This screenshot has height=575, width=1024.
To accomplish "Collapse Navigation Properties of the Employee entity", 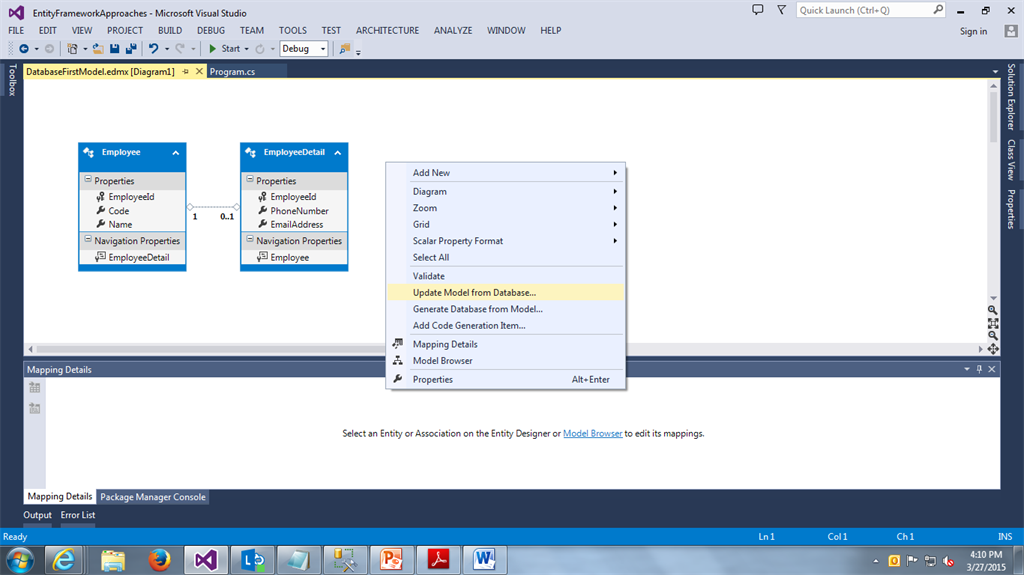I will [88, 239].
